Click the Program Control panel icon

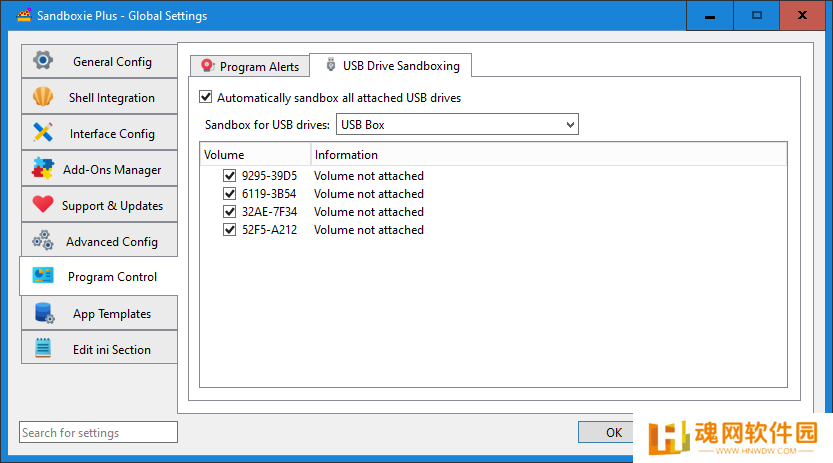pos(42,276)
